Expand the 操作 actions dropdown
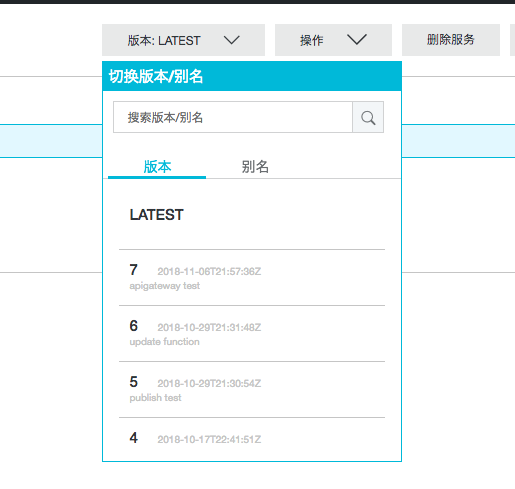Image resolution: width=515 pixels, height=489 pixels. point(333,40)
